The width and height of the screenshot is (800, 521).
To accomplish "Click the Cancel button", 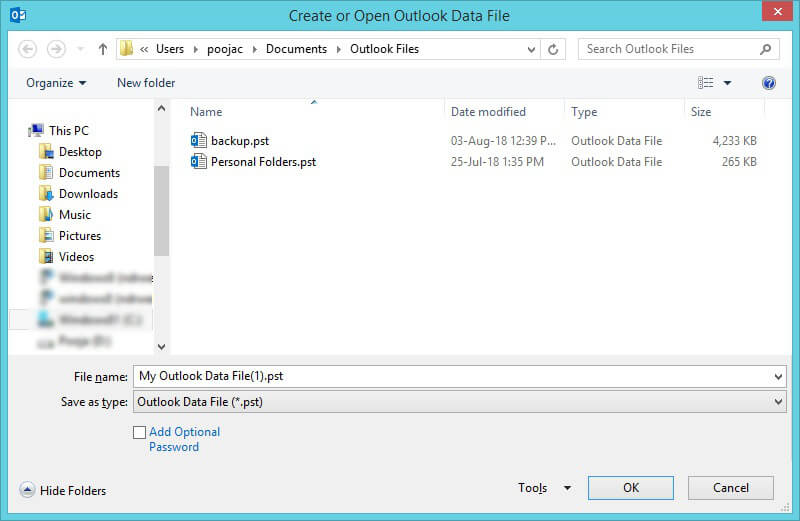I will point(730,488).
